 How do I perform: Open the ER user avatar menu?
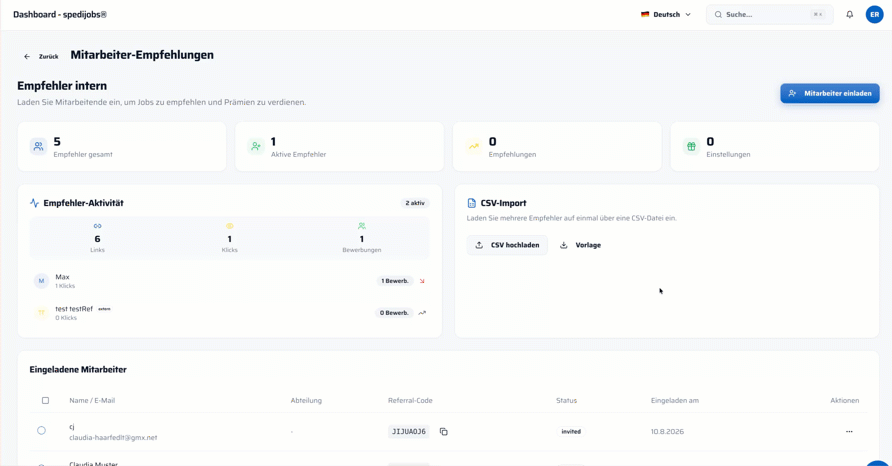pos(874,15)
